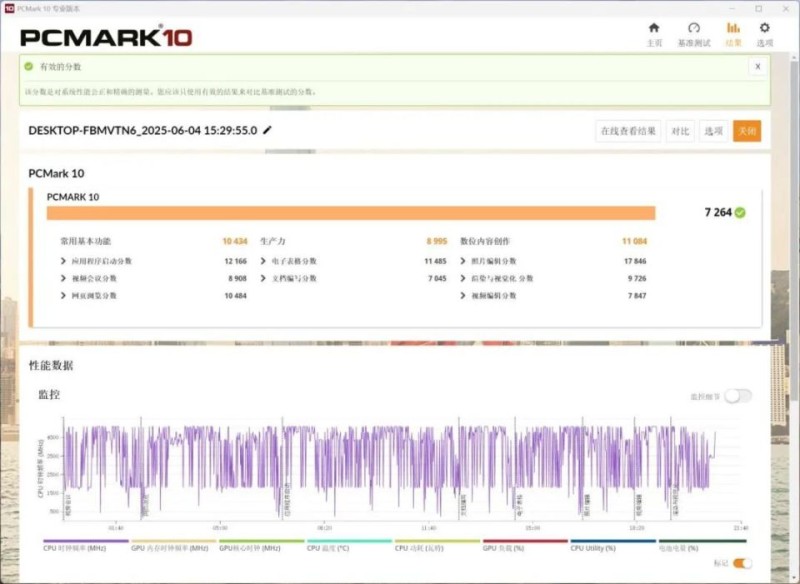Dismiss the valid score banner with X
This screenshot has height=584, width=800.
757,66
